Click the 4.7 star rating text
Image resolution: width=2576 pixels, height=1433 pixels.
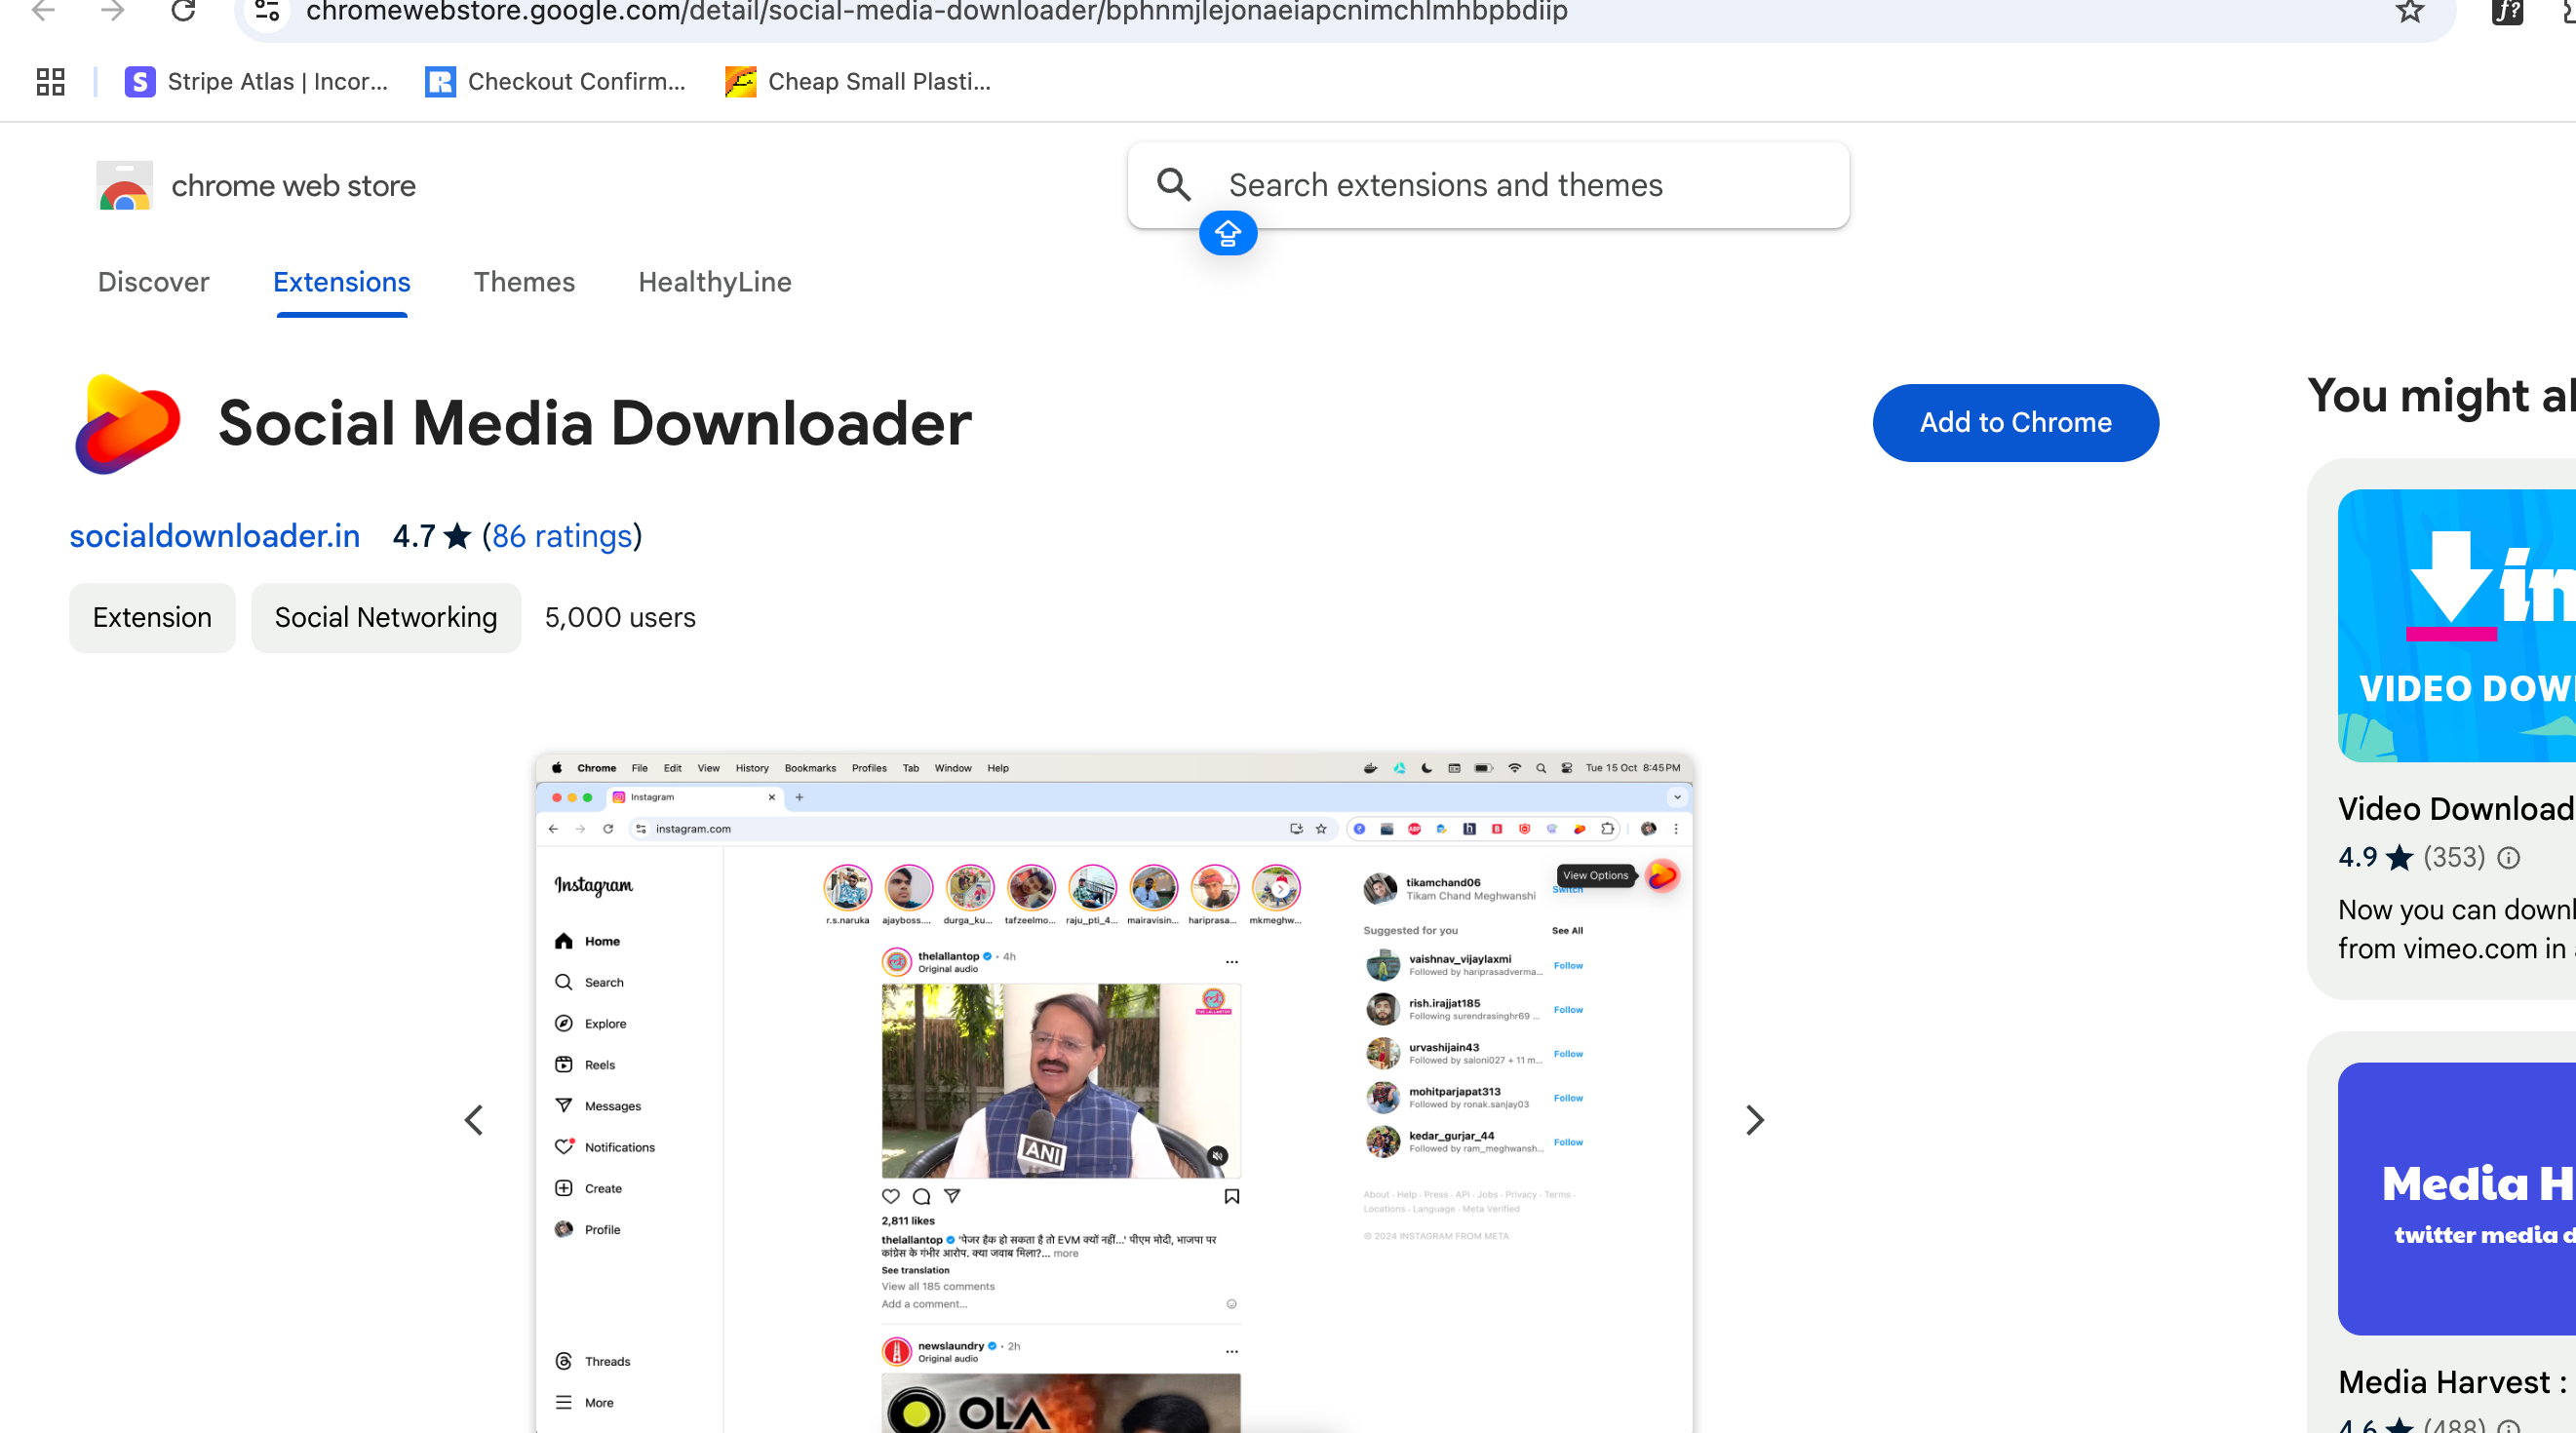tap(414, 536)
